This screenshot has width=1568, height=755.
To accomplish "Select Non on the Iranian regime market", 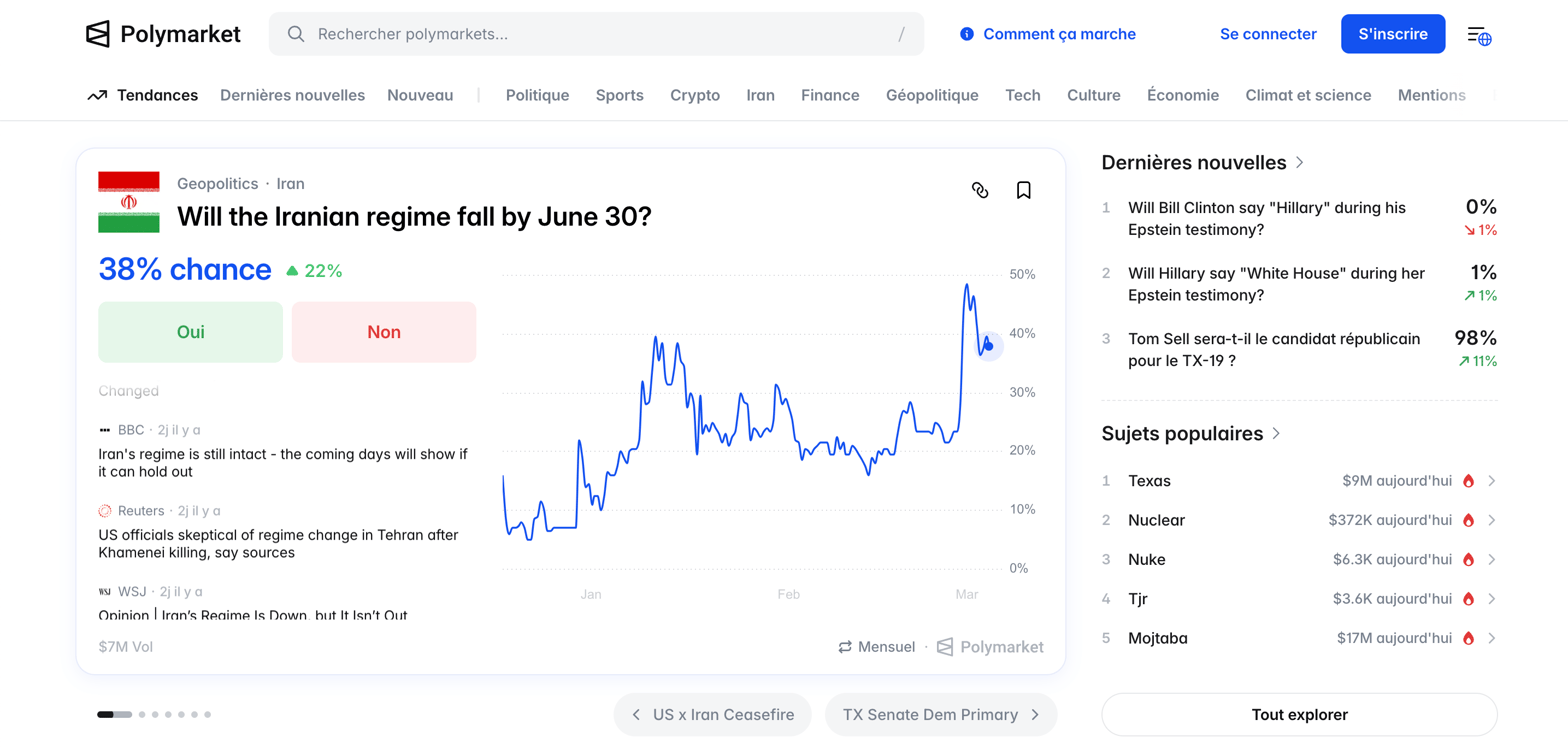I will 384,332.
